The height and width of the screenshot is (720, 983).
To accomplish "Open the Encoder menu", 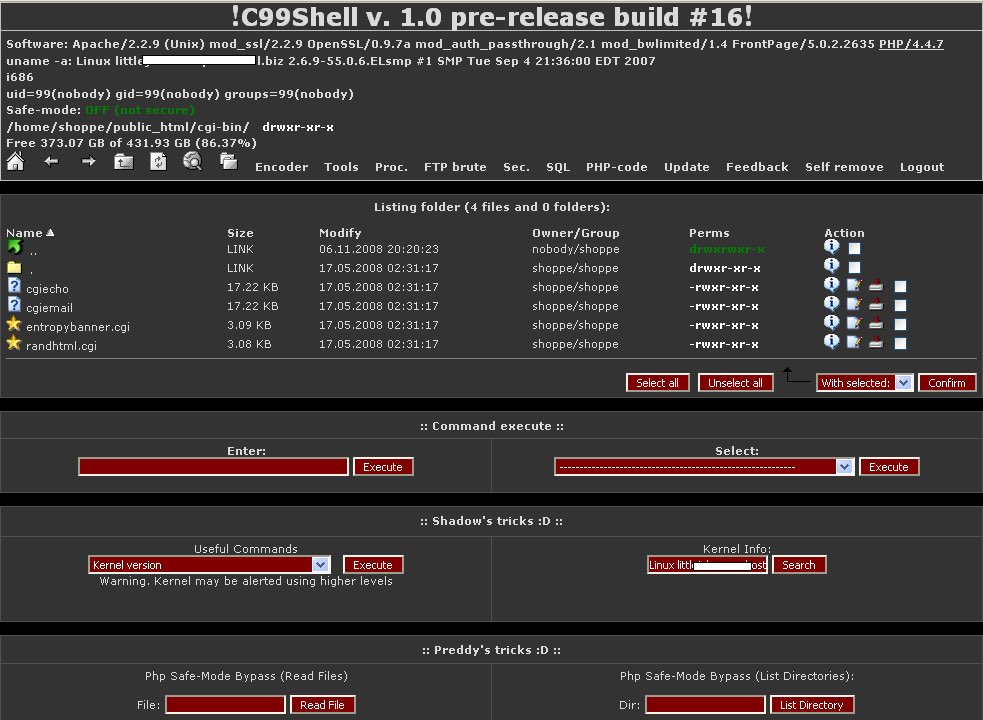I will tap(281, 167).
